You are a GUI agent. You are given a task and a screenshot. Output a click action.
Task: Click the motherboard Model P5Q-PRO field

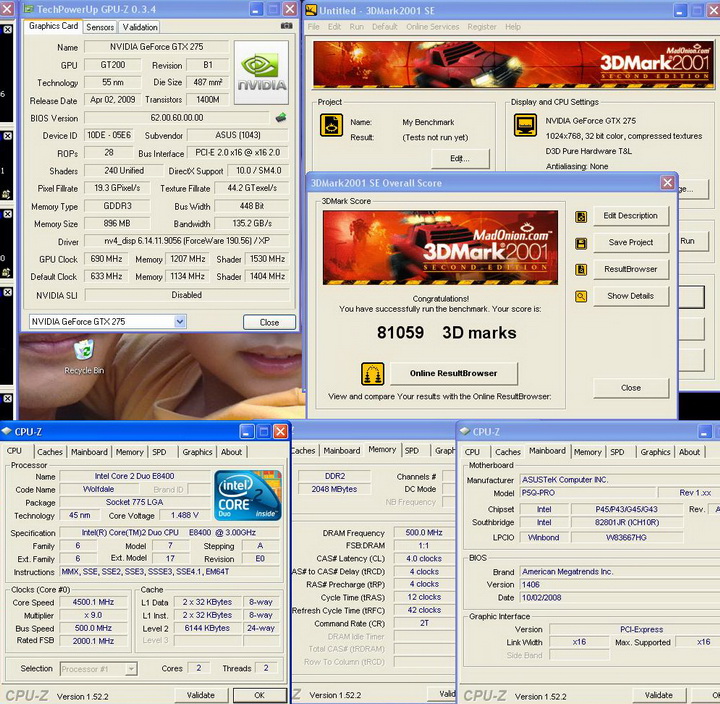(588, 493)
